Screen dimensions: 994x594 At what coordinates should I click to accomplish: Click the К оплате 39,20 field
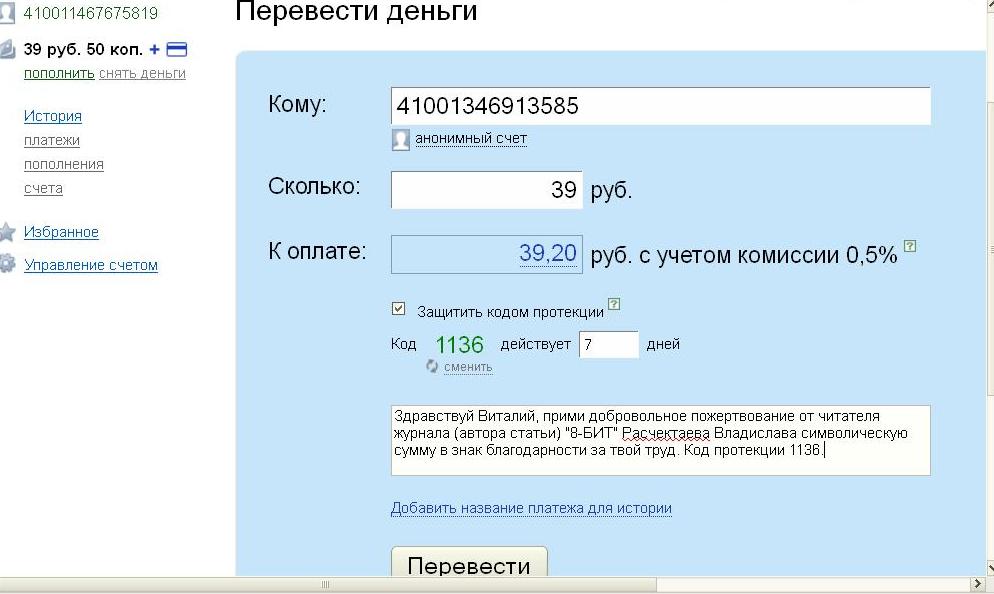(486, 254)
